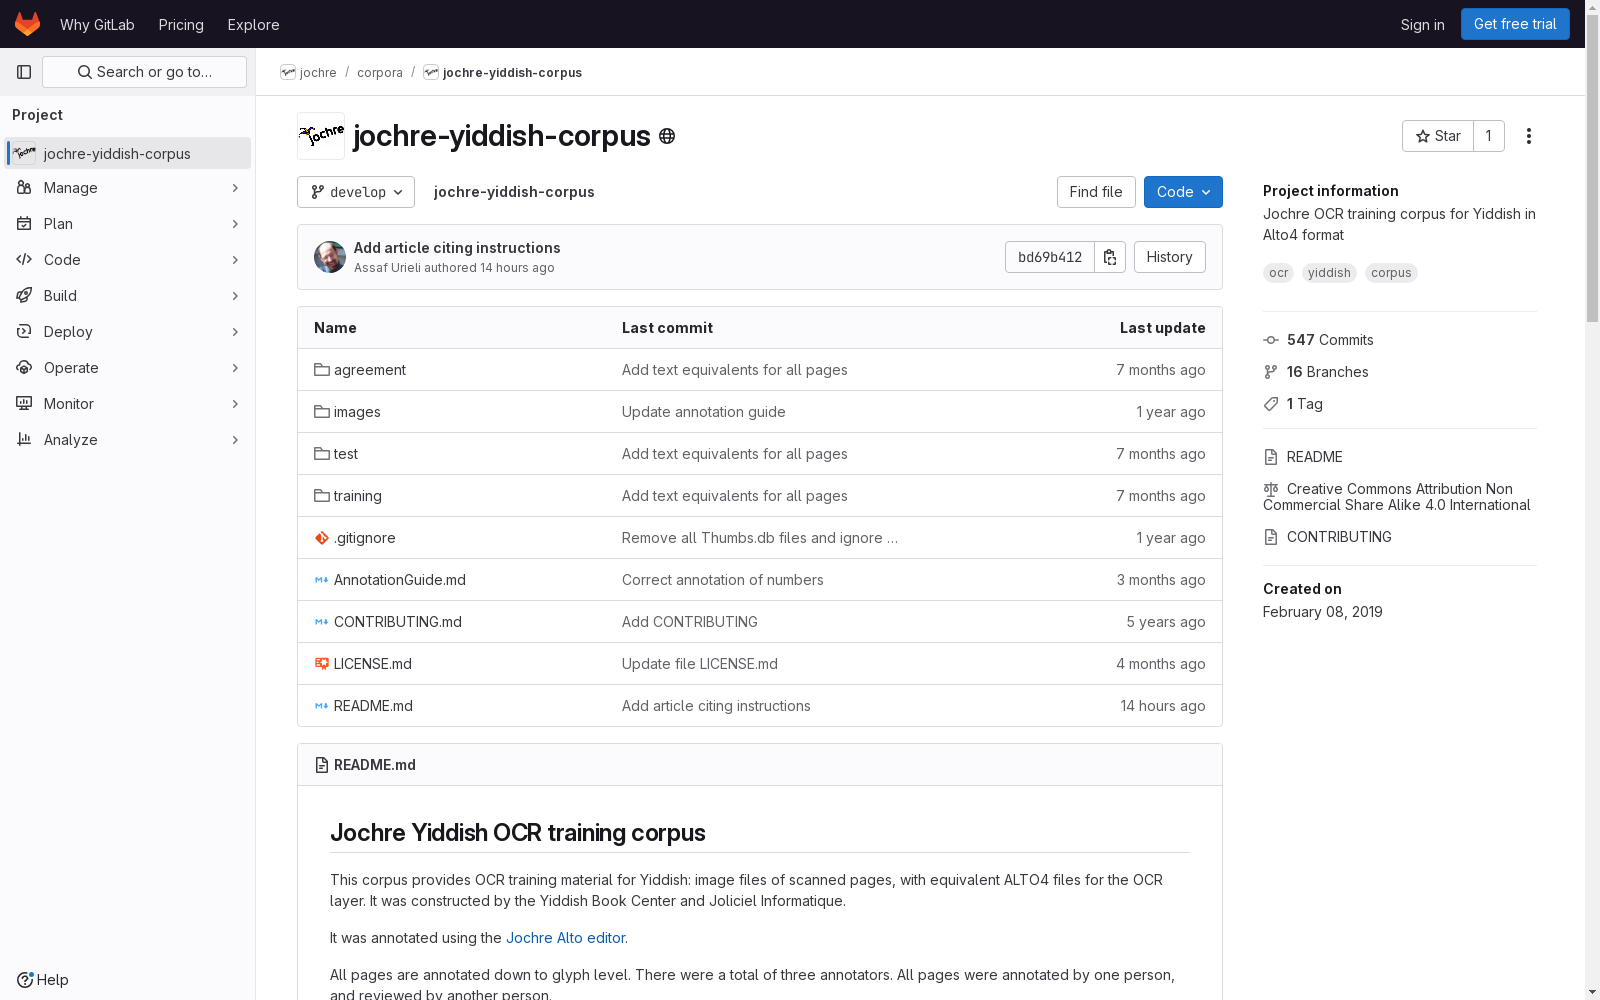1600x1000 pixels.
Task: Click the README document icon in sidebar info
Action: click(1271, 457)
